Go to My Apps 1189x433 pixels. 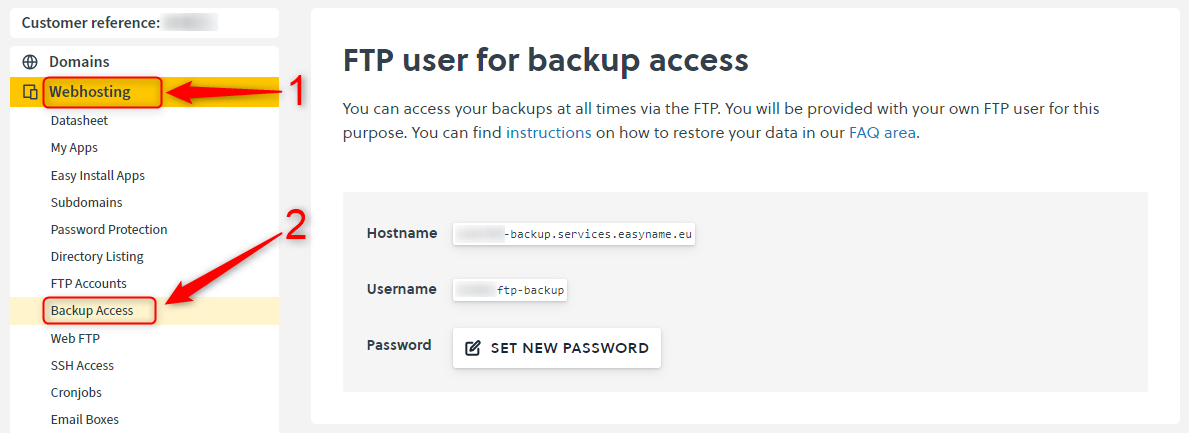pos(74,147)
